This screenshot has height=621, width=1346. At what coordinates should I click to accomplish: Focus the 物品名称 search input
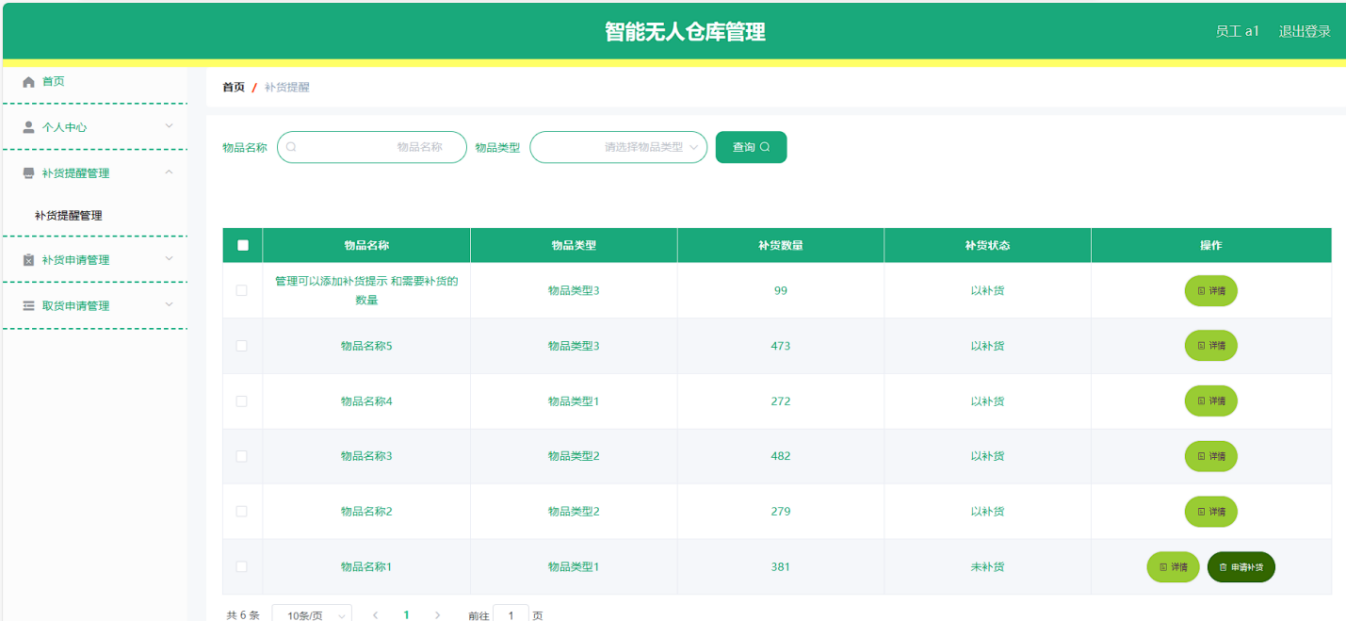pos(372,147)
